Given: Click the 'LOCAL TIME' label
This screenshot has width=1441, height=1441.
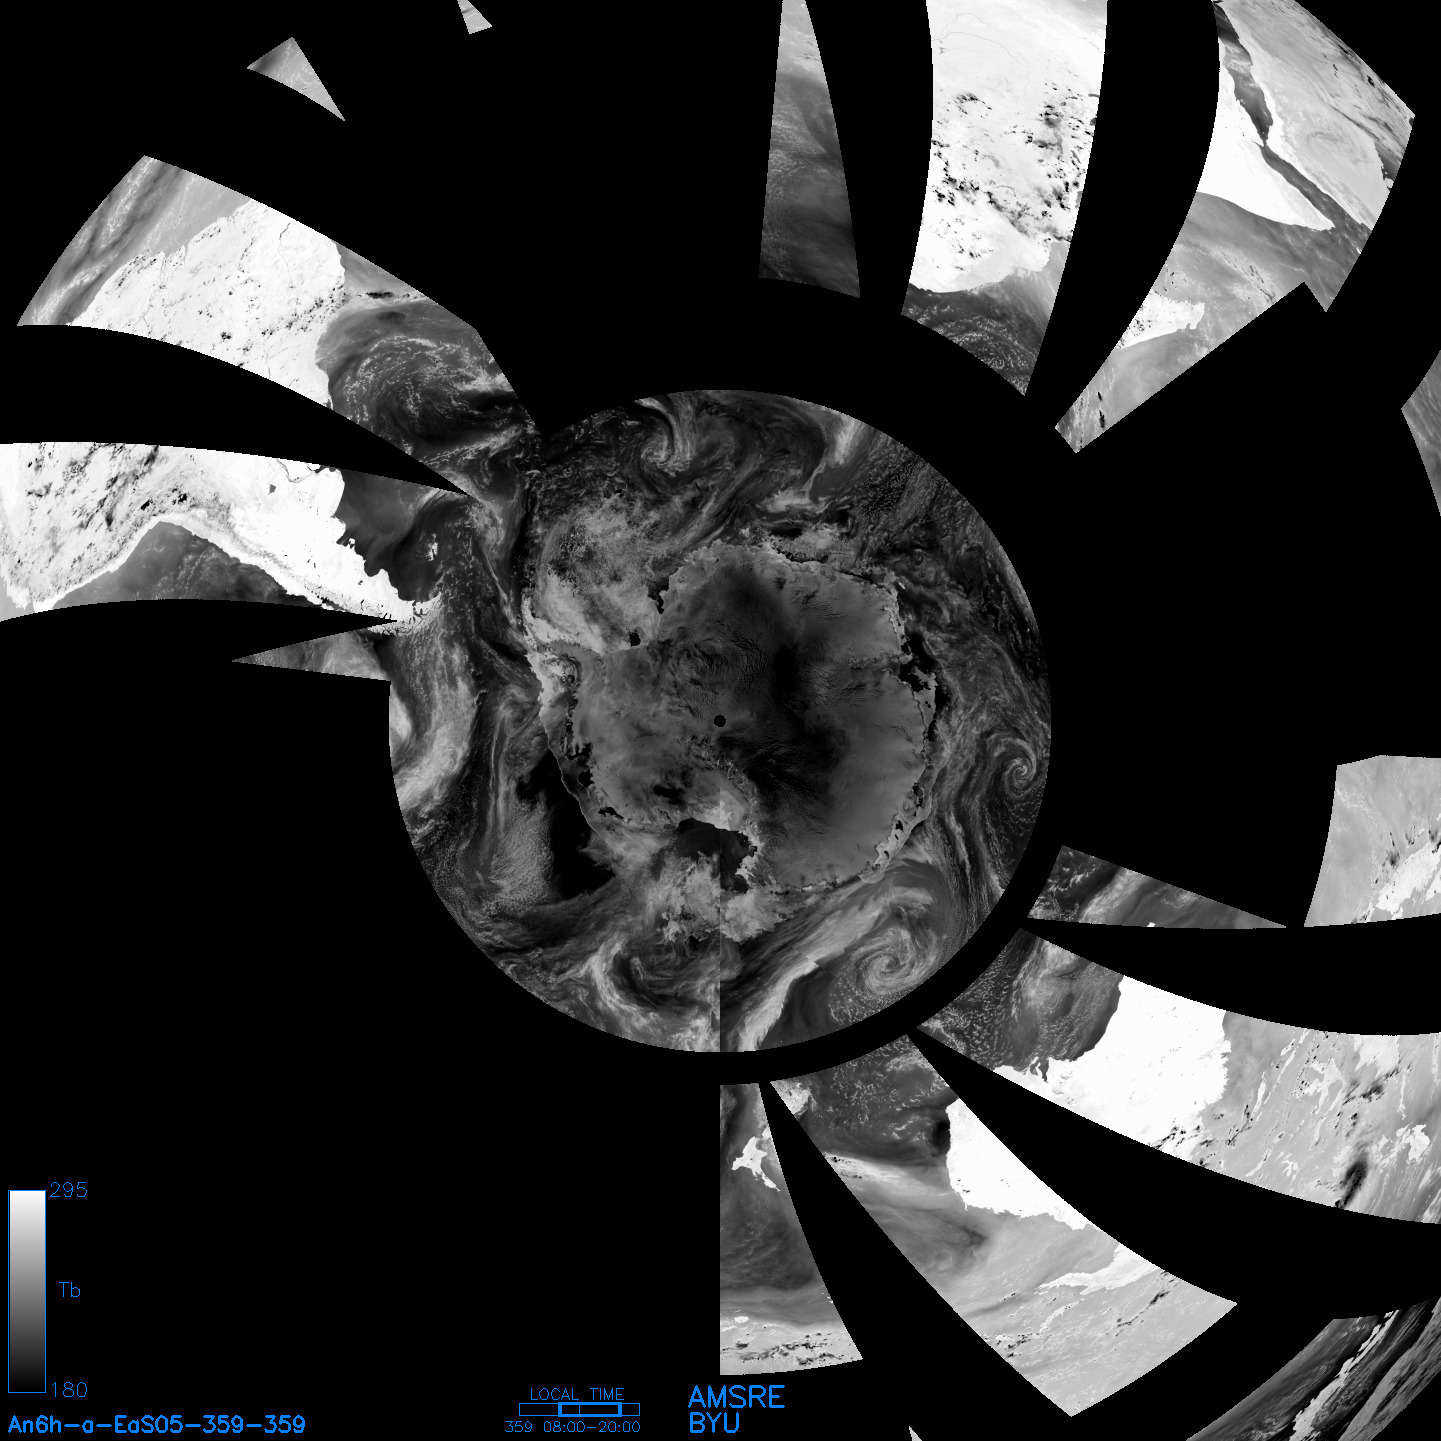Looking at the screenshot, I should (577, 1394).
